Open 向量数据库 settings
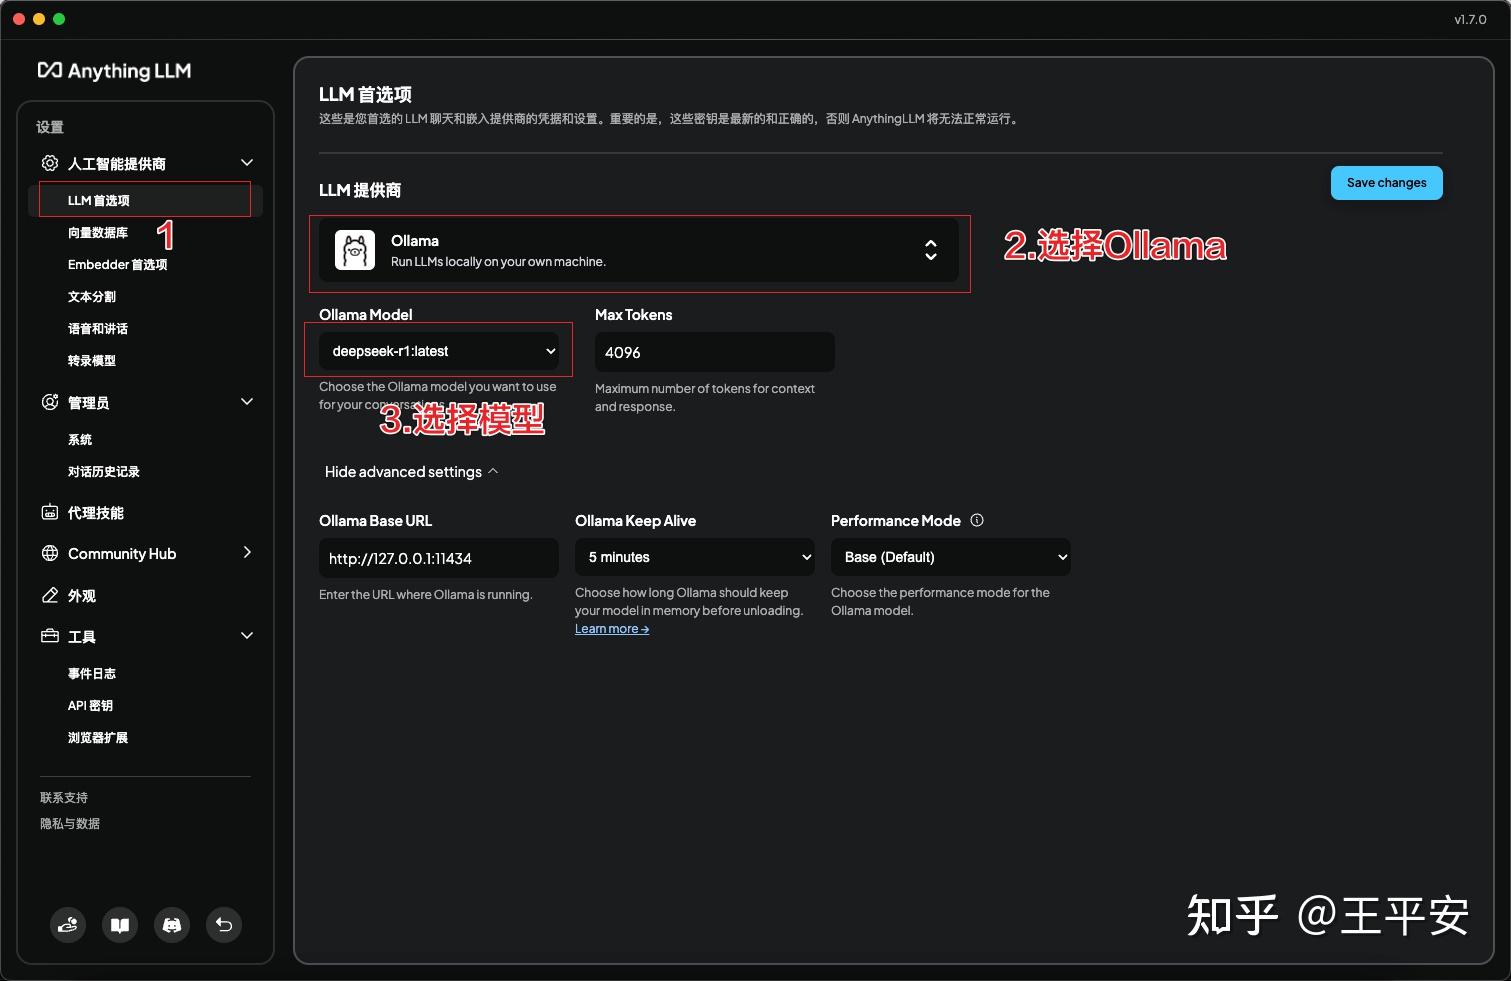The height and width of the screenshot is (981, 1511). tap(98, 232)
